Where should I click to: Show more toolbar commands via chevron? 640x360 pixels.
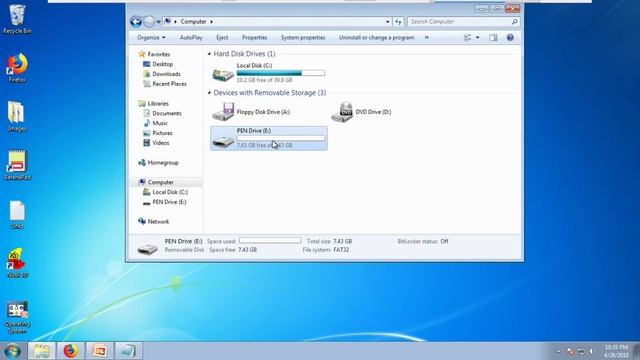point(427,38)
